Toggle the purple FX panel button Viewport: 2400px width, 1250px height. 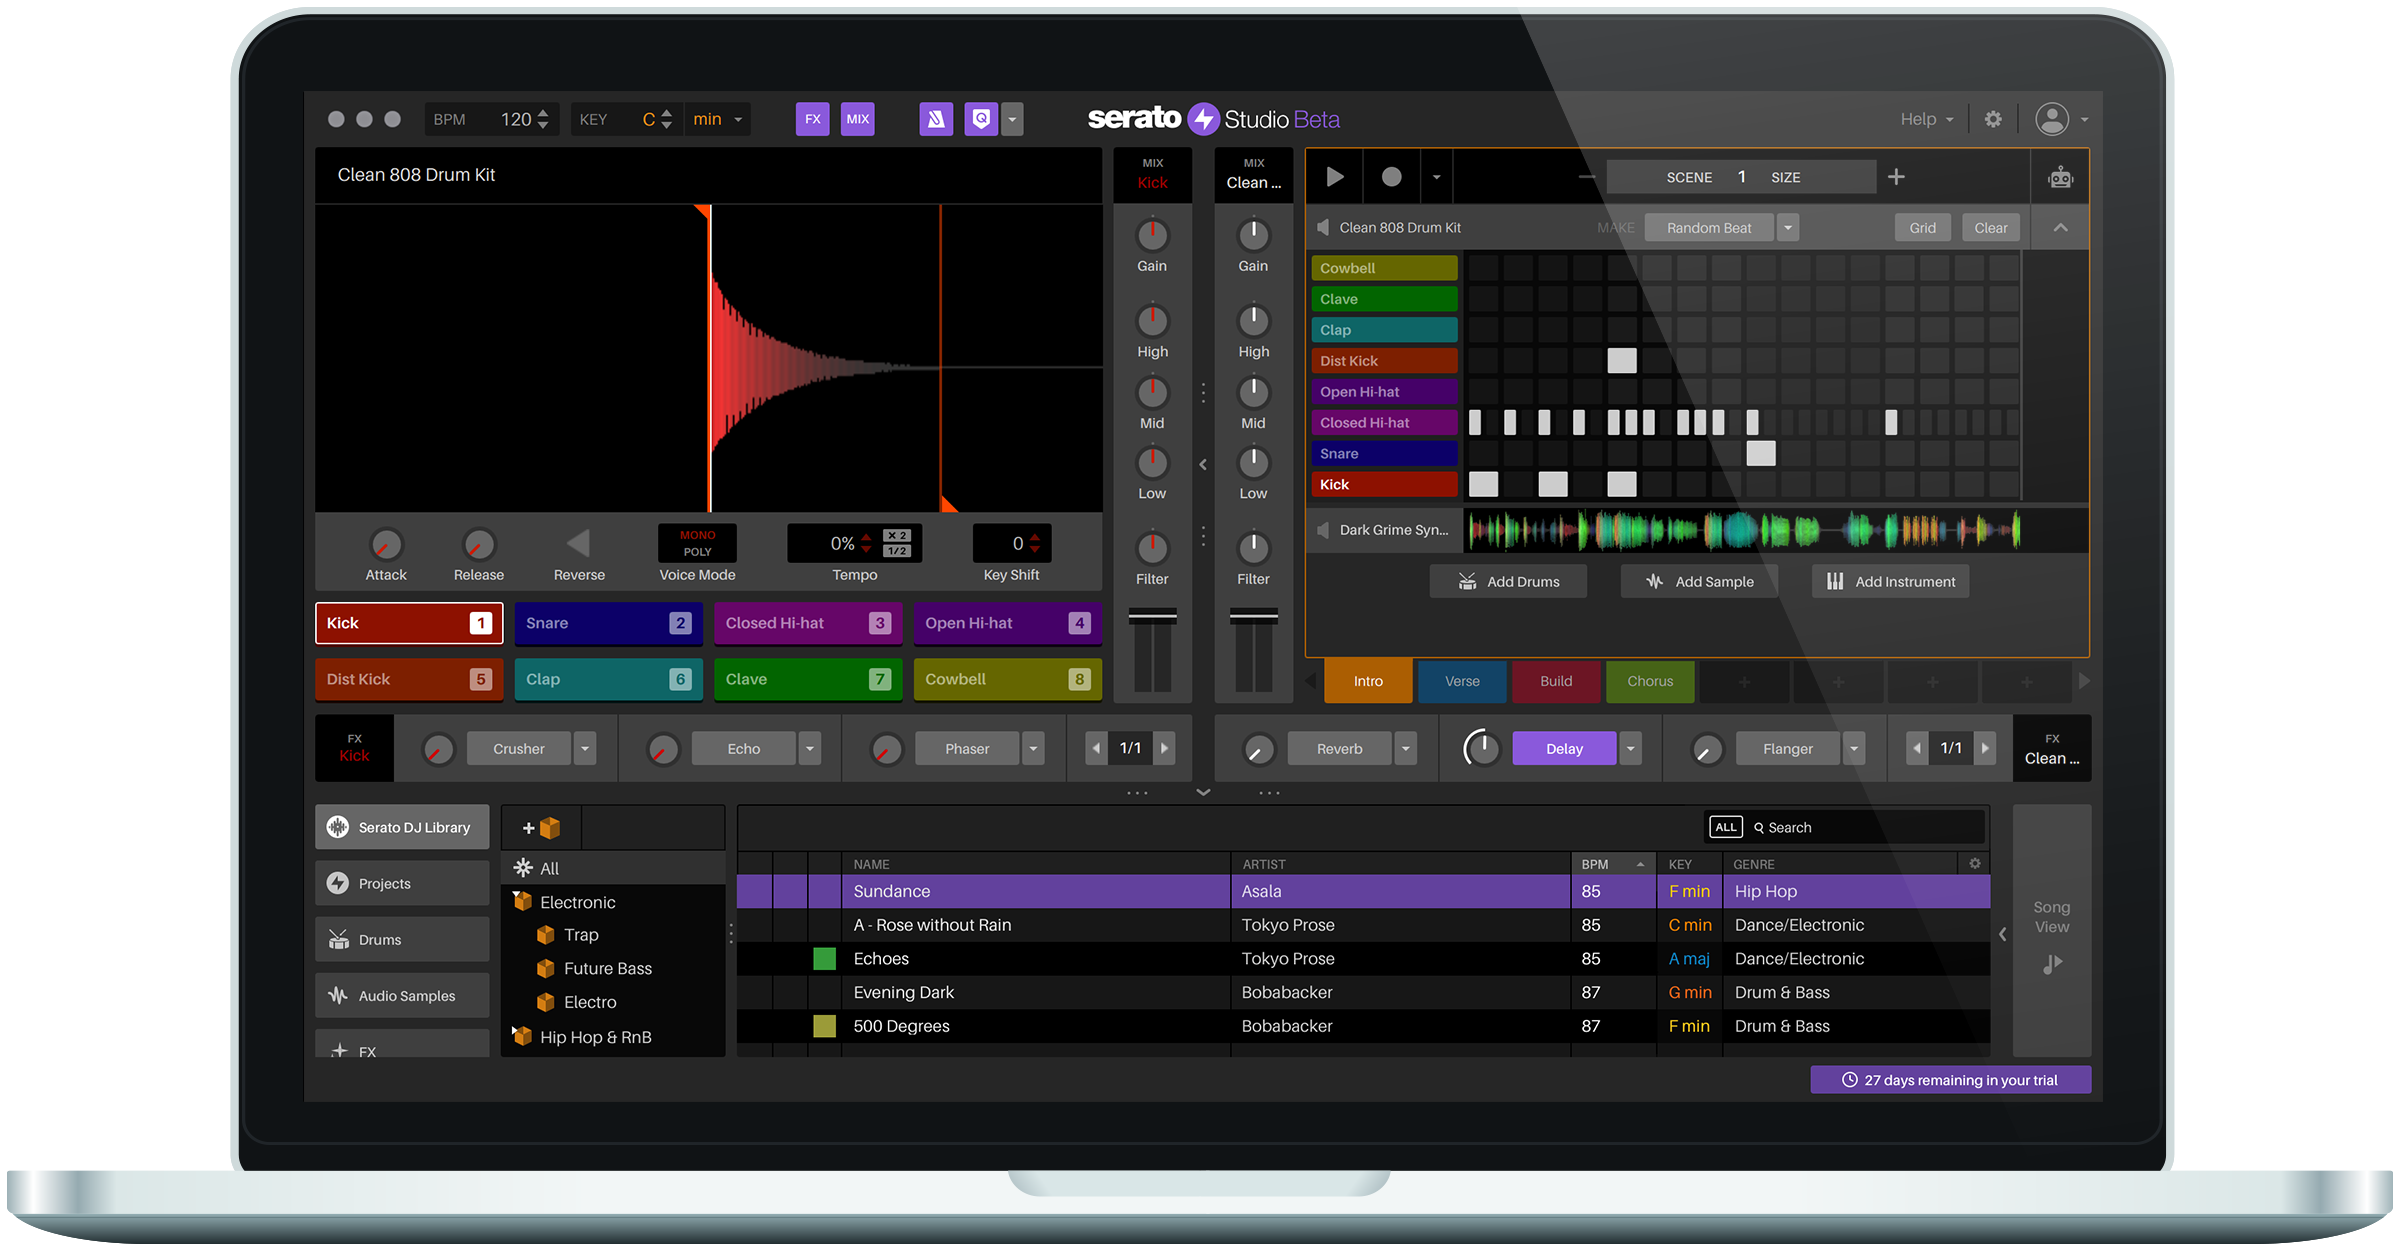812,119
